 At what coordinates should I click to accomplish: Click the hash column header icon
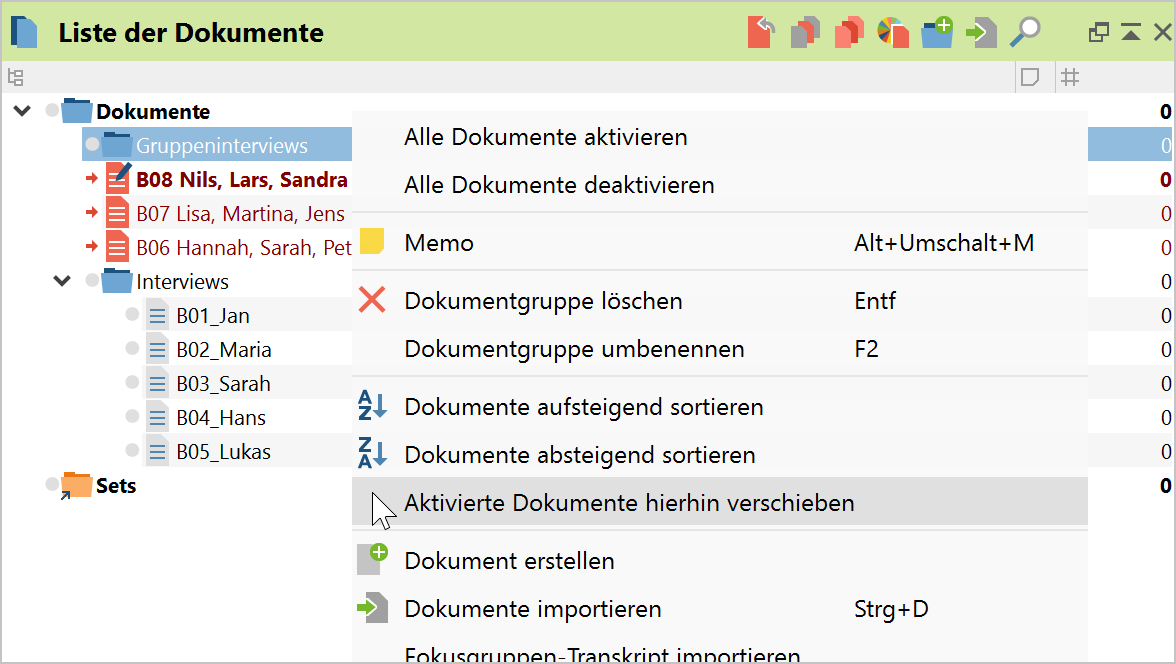(1070, 77)
